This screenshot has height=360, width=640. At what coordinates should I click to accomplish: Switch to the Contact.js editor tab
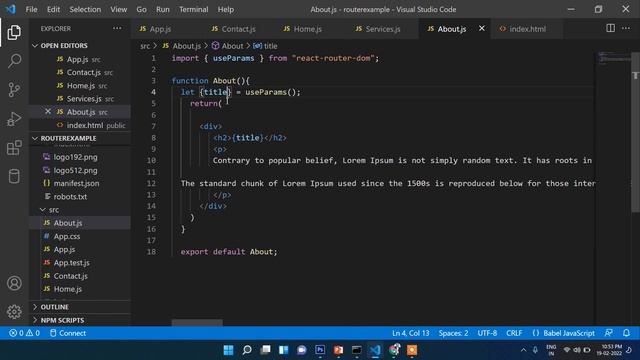[x=239, y=29]
